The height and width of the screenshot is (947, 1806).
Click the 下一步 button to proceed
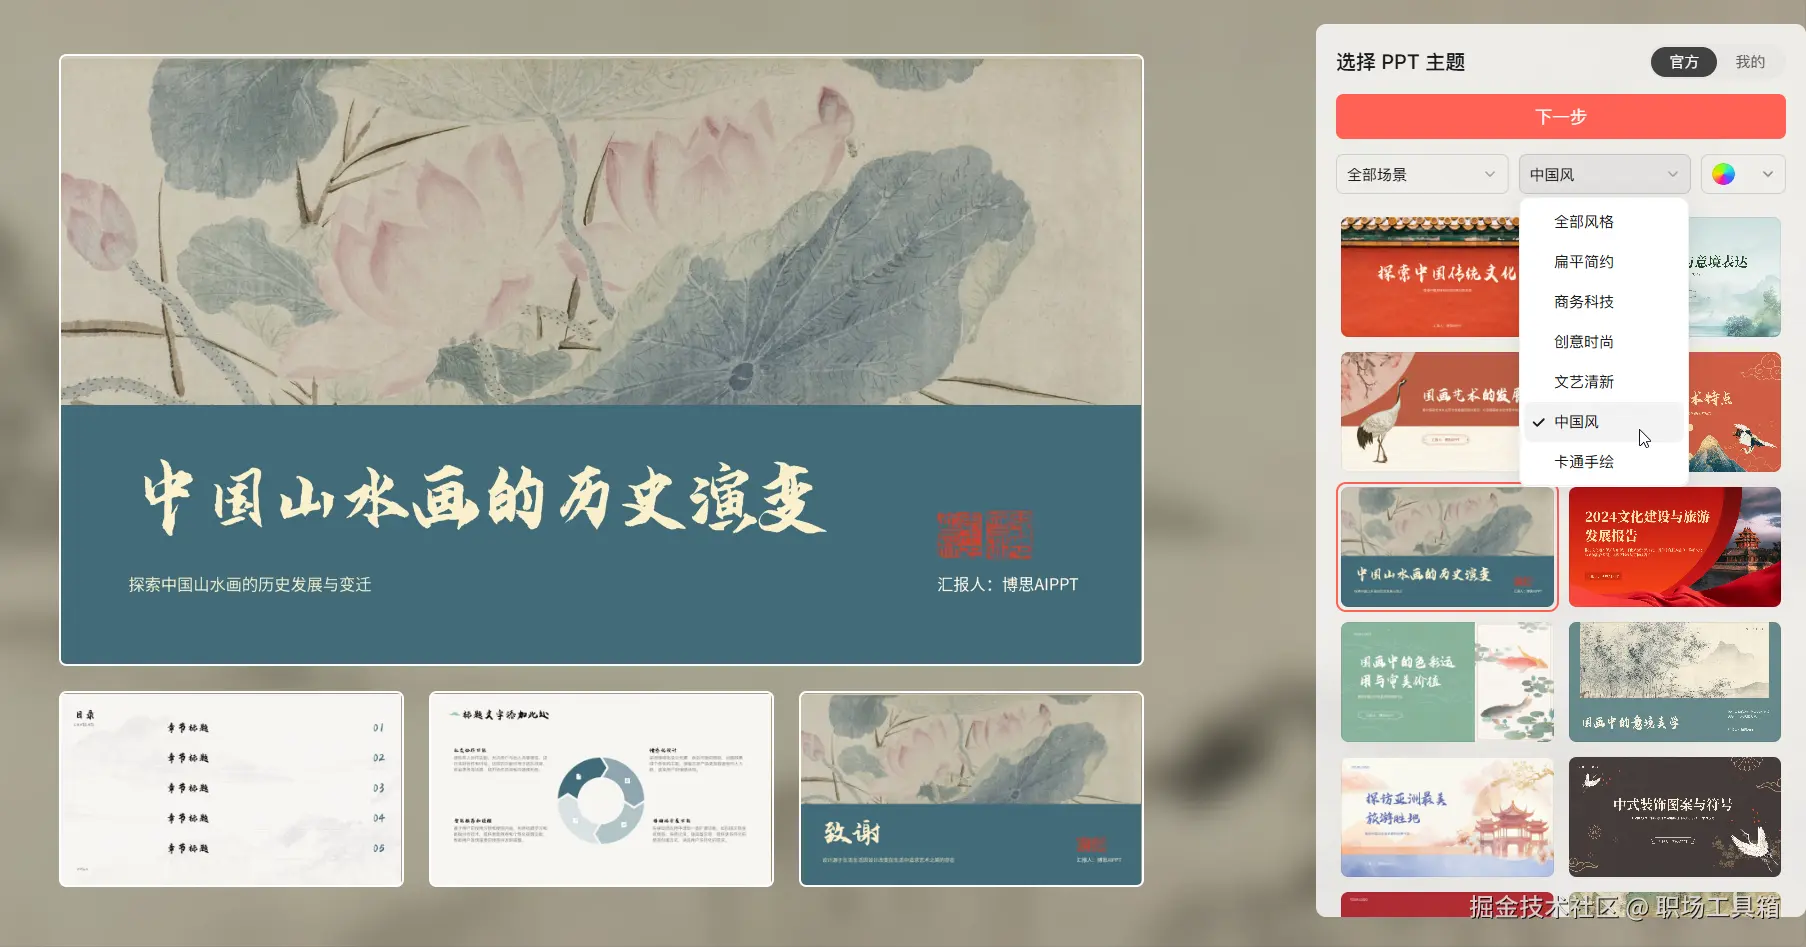(1559, 116)
